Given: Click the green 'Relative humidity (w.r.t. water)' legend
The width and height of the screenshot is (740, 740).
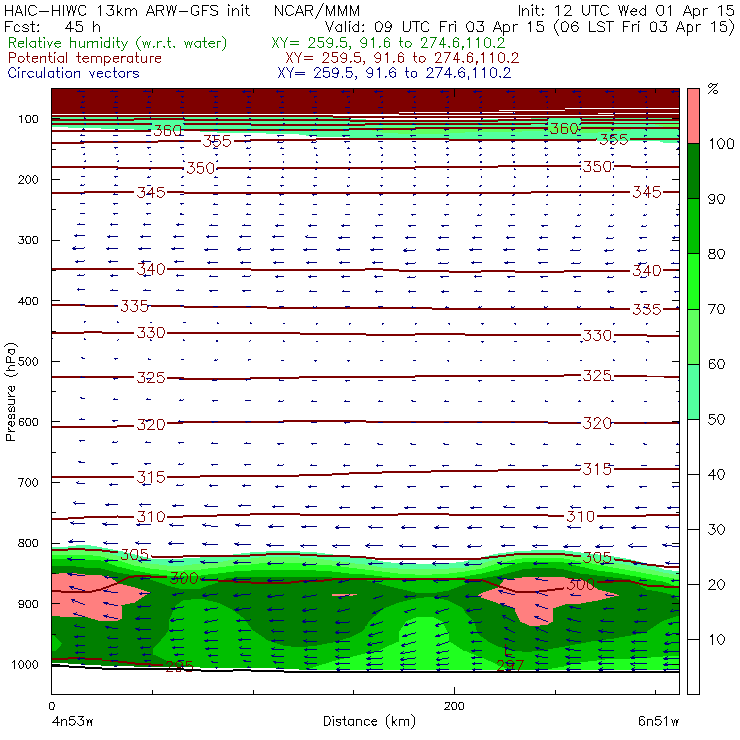Looking at the screenshot, I should (118, 43).
